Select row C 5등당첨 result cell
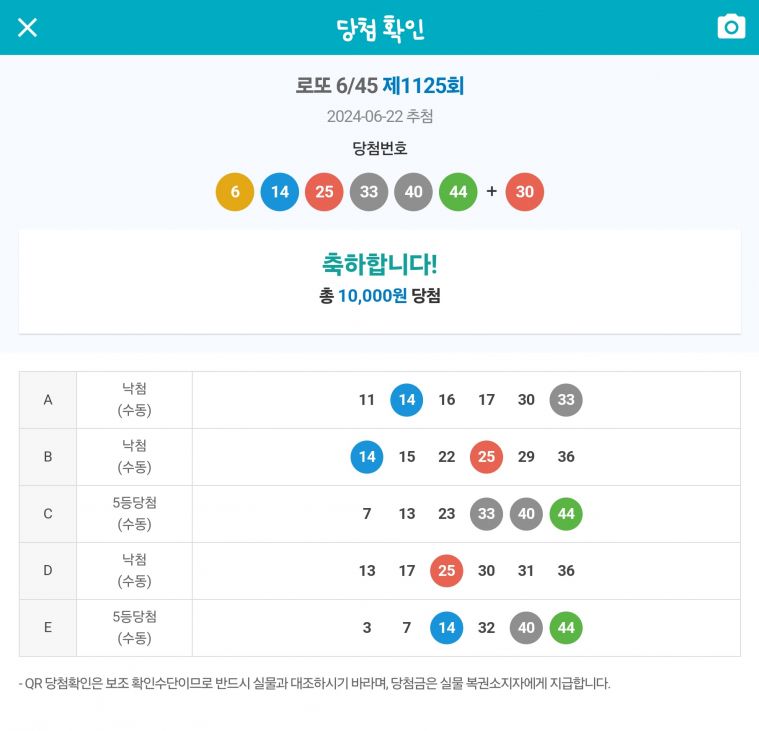The height and width of the screenshot is (731, 759). (134, 514)
